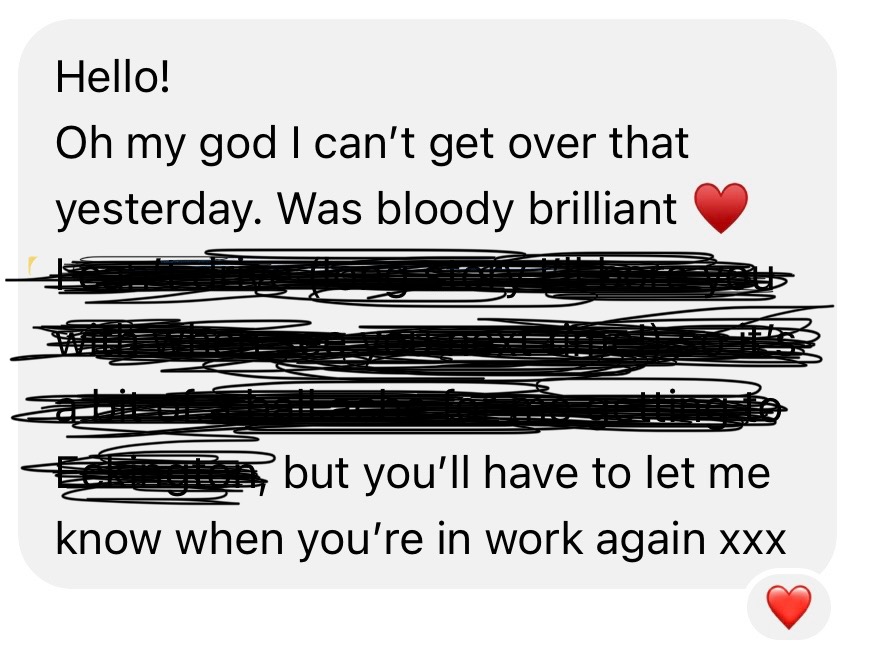Tap the heart reaction badge under the message
Screen dimensions: 881x660
(x=789, y=607)
